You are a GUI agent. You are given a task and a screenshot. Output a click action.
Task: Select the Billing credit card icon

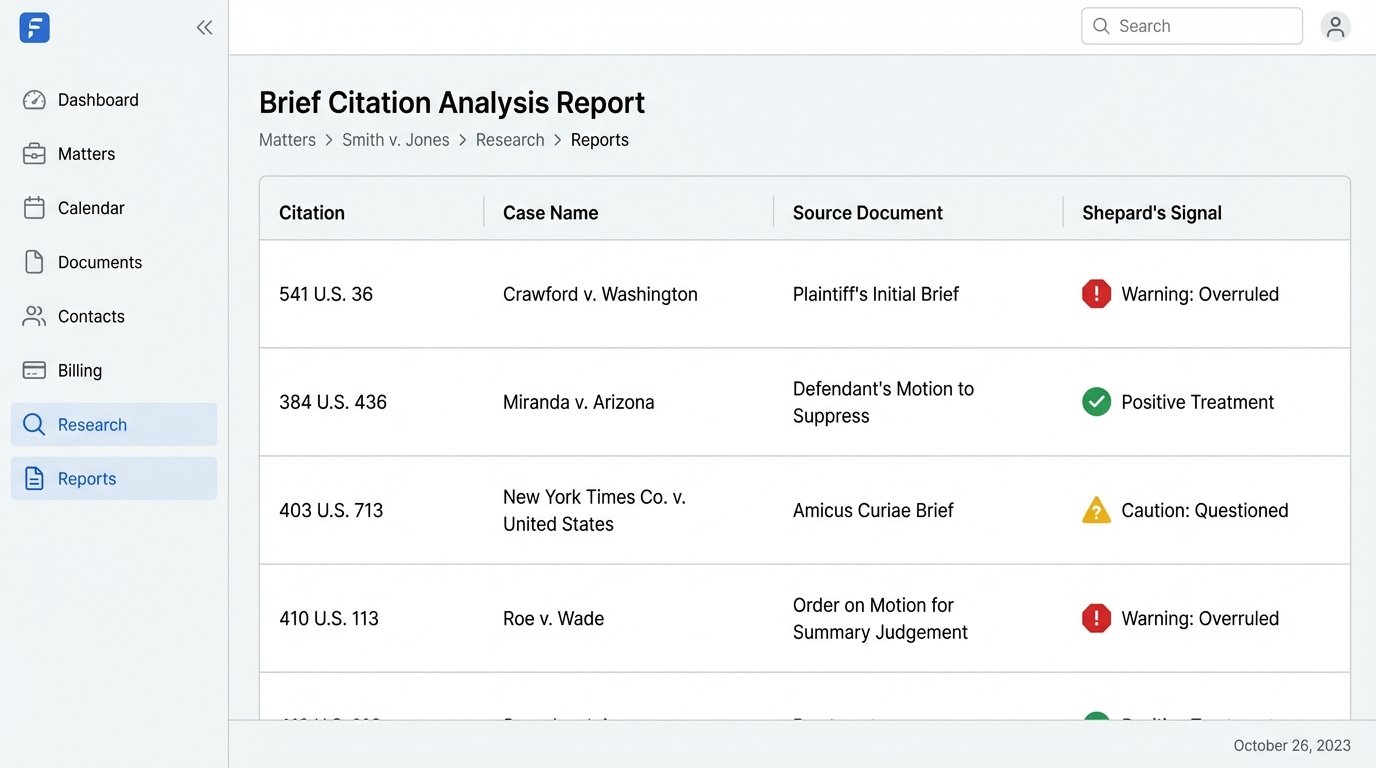(34, 369)
